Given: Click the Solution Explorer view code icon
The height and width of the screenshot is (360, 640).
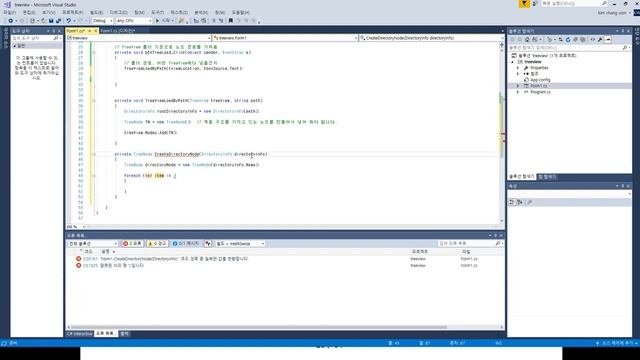Looking at the screenshot, I should tap(593, 40).
